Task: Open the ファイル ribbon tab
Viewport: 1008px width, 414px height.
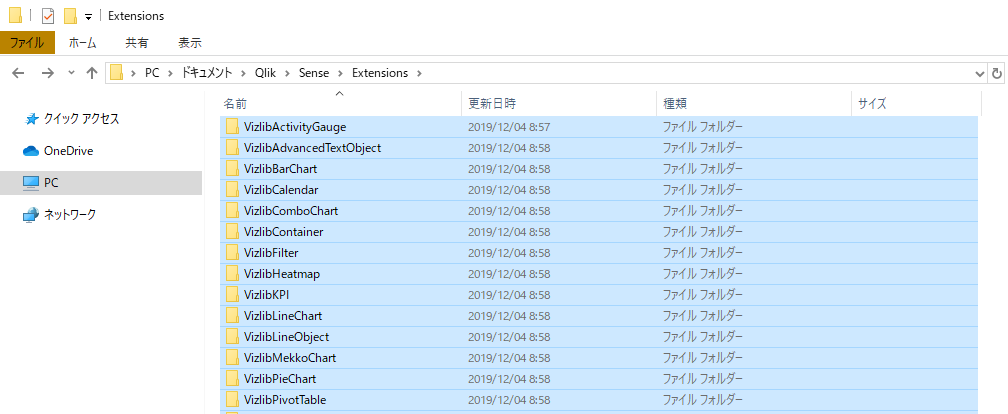Action: pyautogui.click(x=27, y=43)
